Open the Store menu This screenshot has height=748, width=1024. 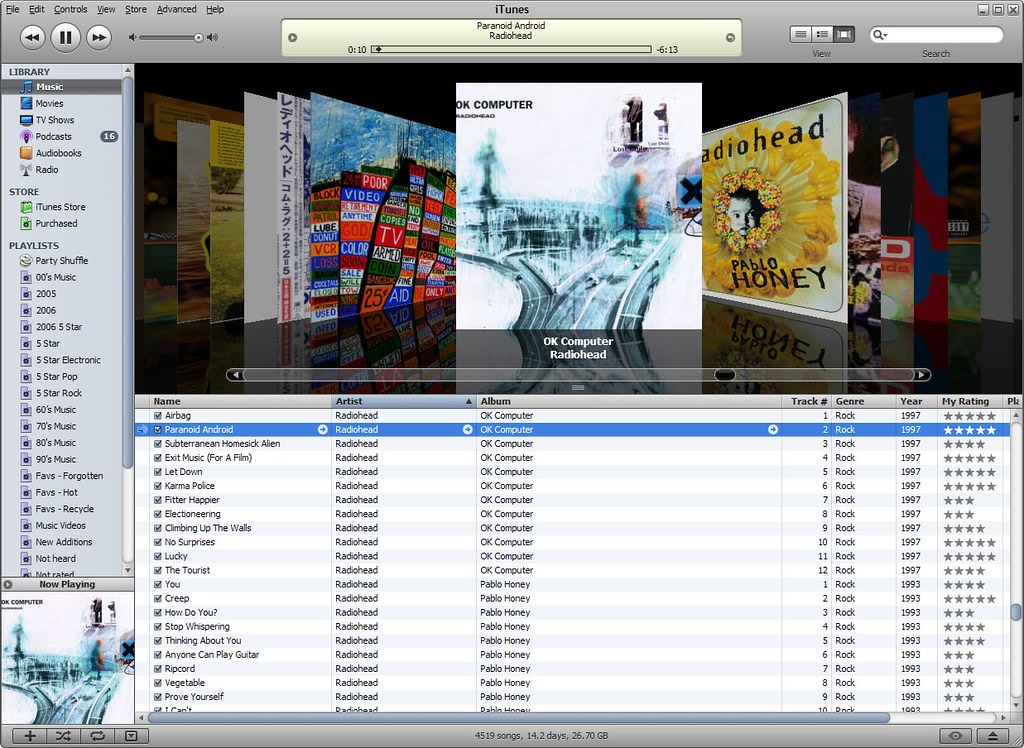[x=136, y=9]
